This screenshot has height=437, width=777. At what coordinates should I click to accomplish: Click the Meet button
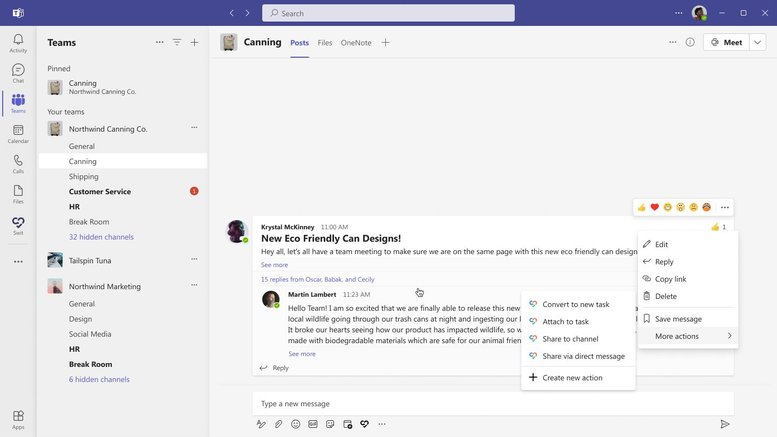[726, 43]
